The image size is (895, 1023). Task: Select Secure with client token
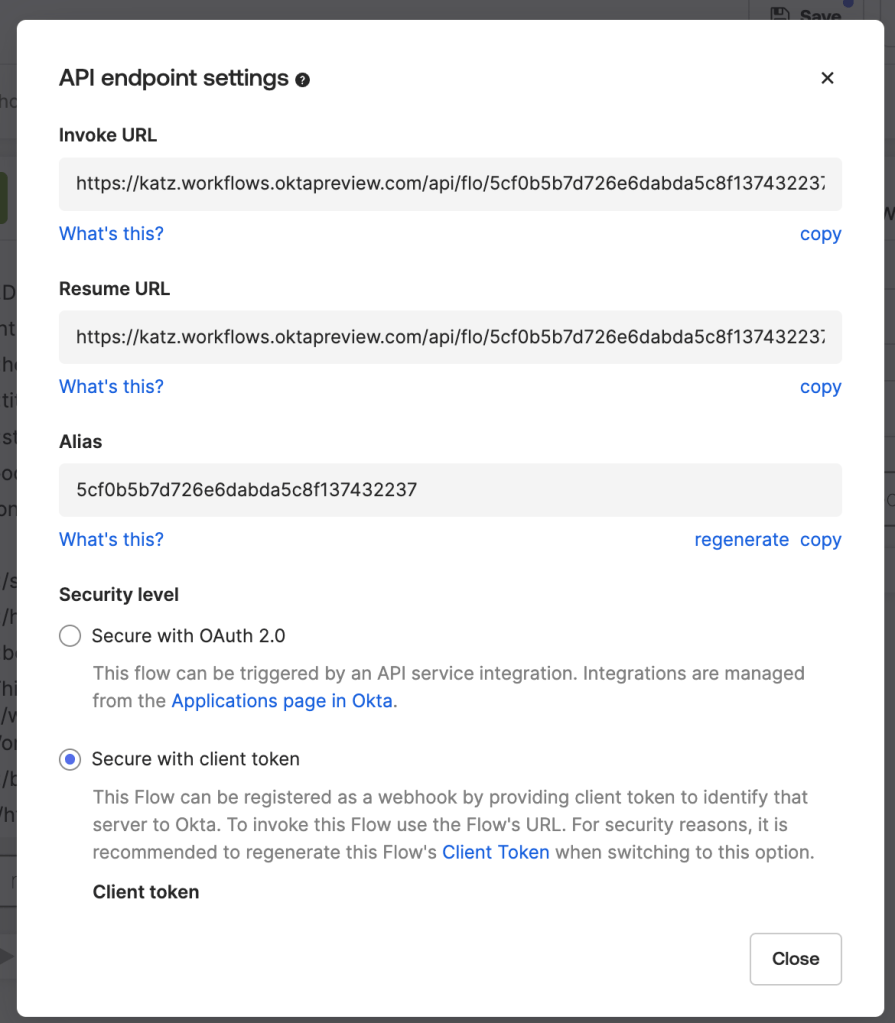click(69, 759)
